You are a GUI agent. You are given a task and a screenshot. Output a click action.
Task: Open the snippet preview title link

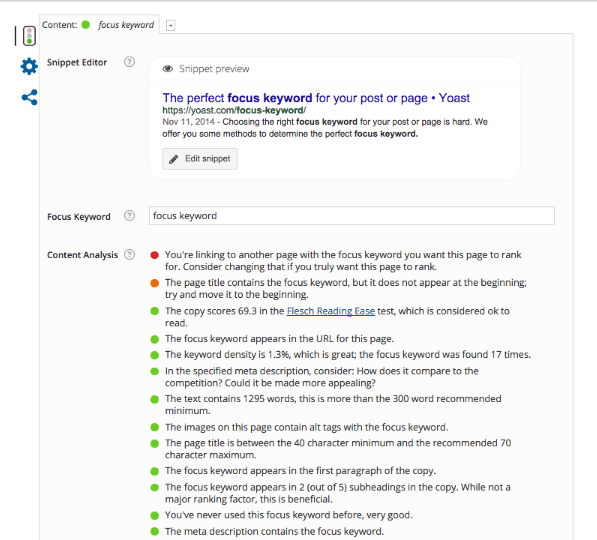point(316,98)
